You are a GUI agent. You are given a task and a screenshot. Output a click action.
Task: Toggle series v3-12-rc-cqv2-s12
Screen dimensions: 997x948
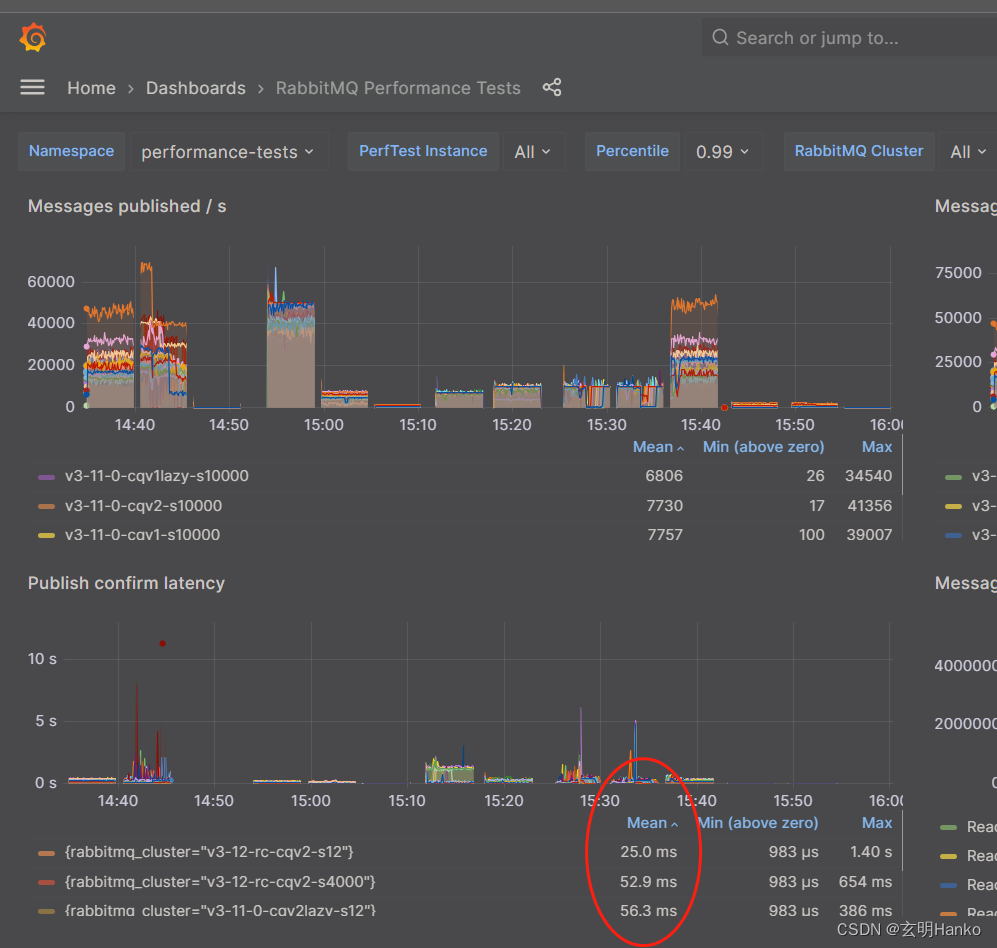(209, 852)
